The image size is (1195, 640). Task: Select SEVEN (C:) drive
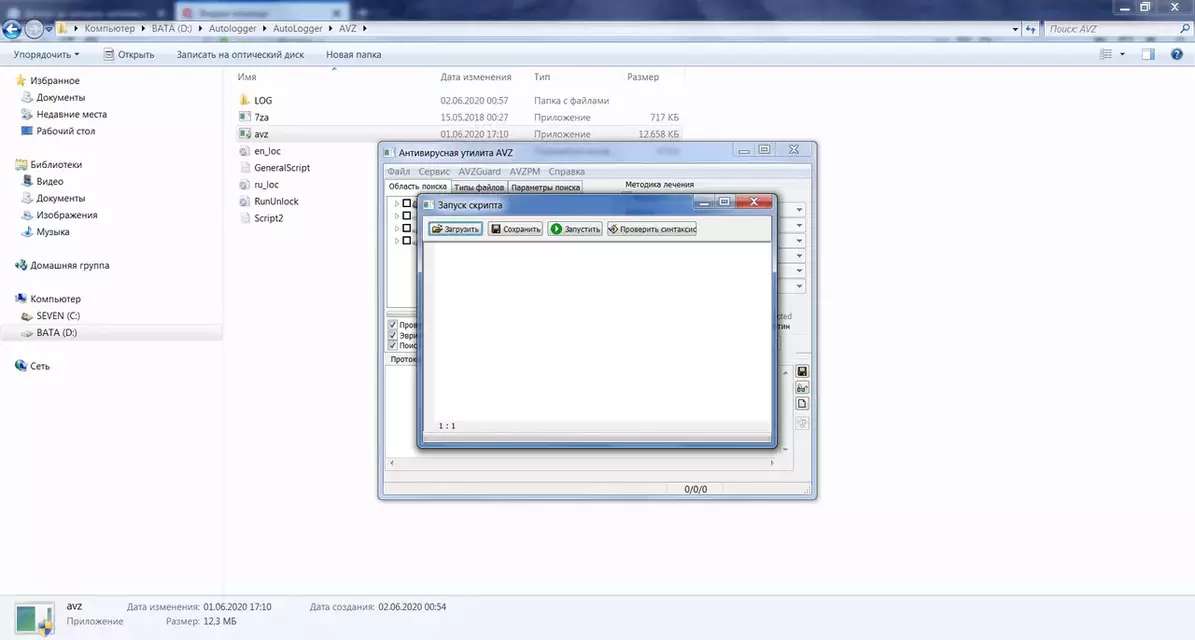[58, 315]
